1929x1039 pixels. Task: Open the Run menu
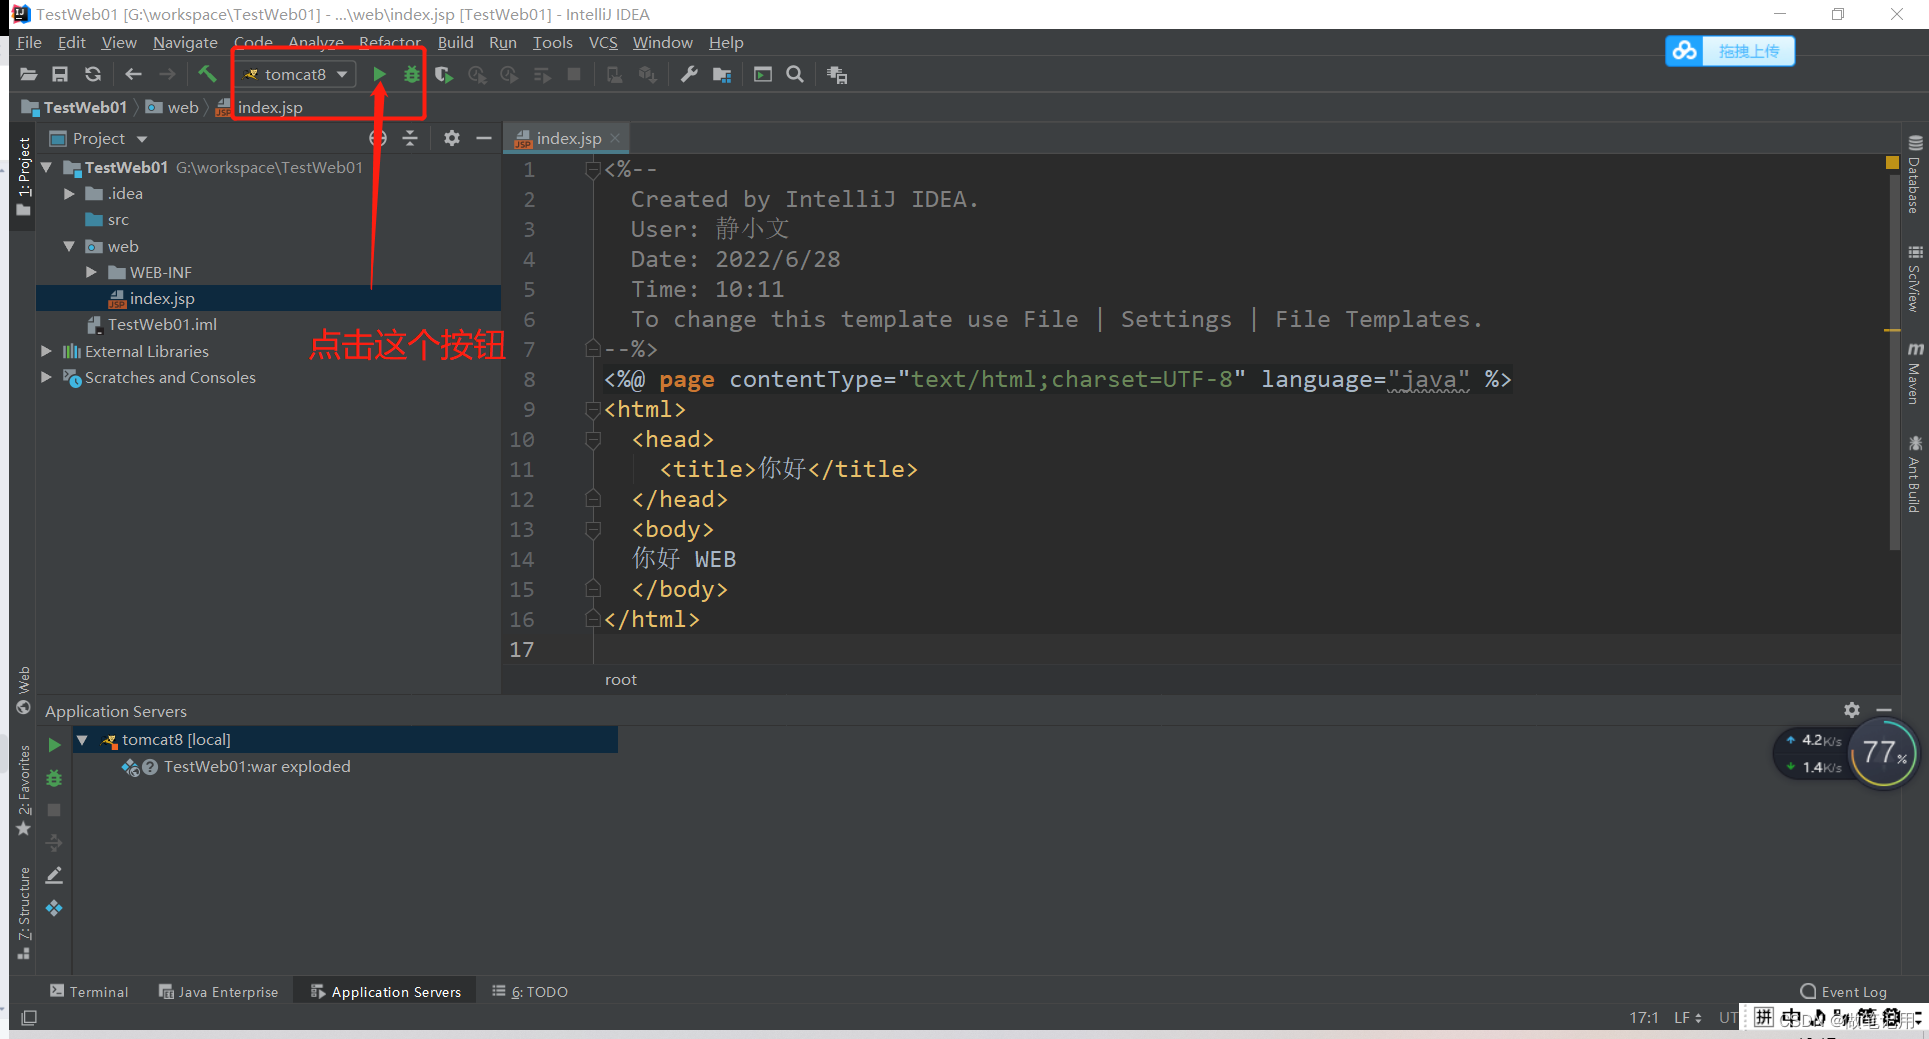(x=503, y=42)
